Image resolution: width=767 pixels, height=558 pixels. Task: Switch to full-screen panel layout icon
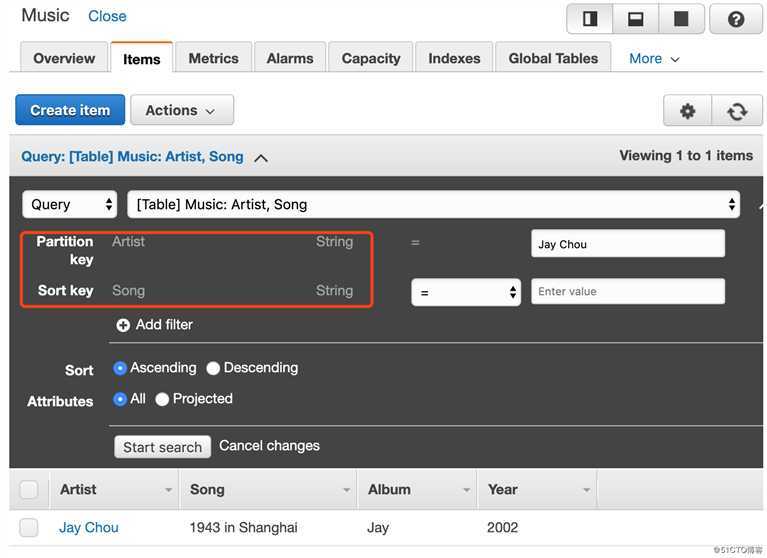(681, 19)
